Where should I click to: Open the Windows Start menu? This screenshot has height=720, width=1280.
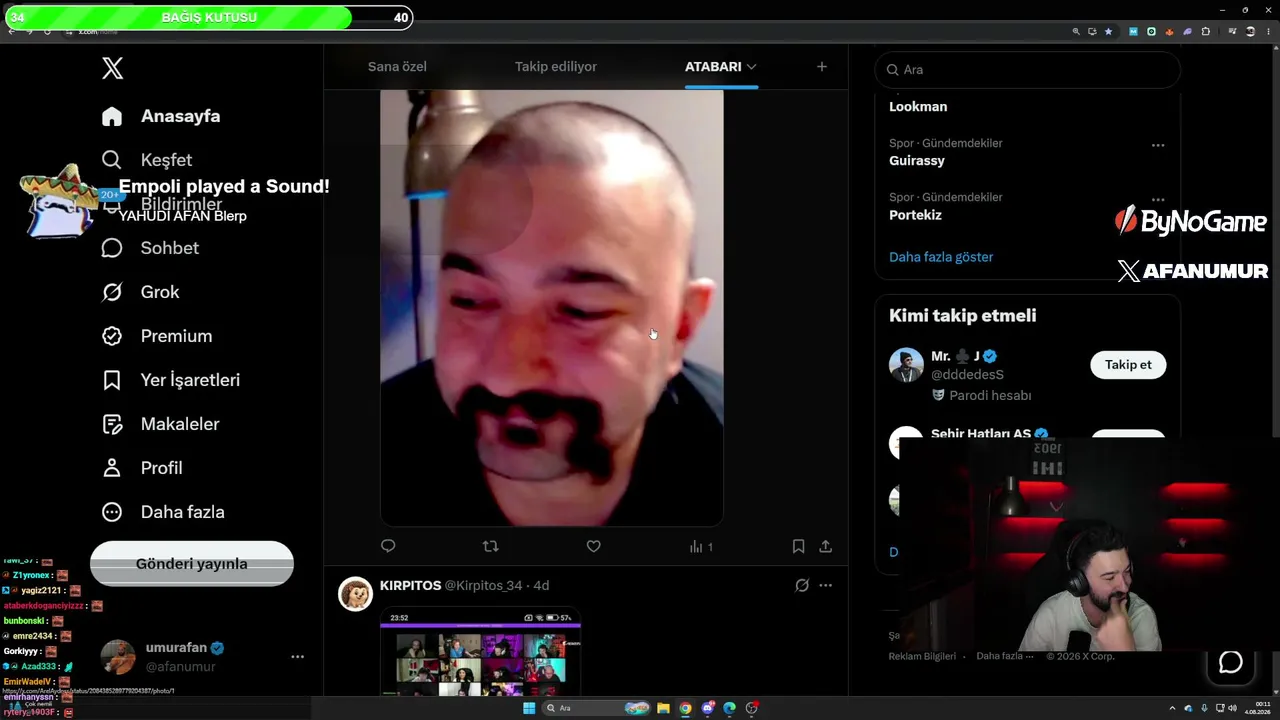(529, 708)
